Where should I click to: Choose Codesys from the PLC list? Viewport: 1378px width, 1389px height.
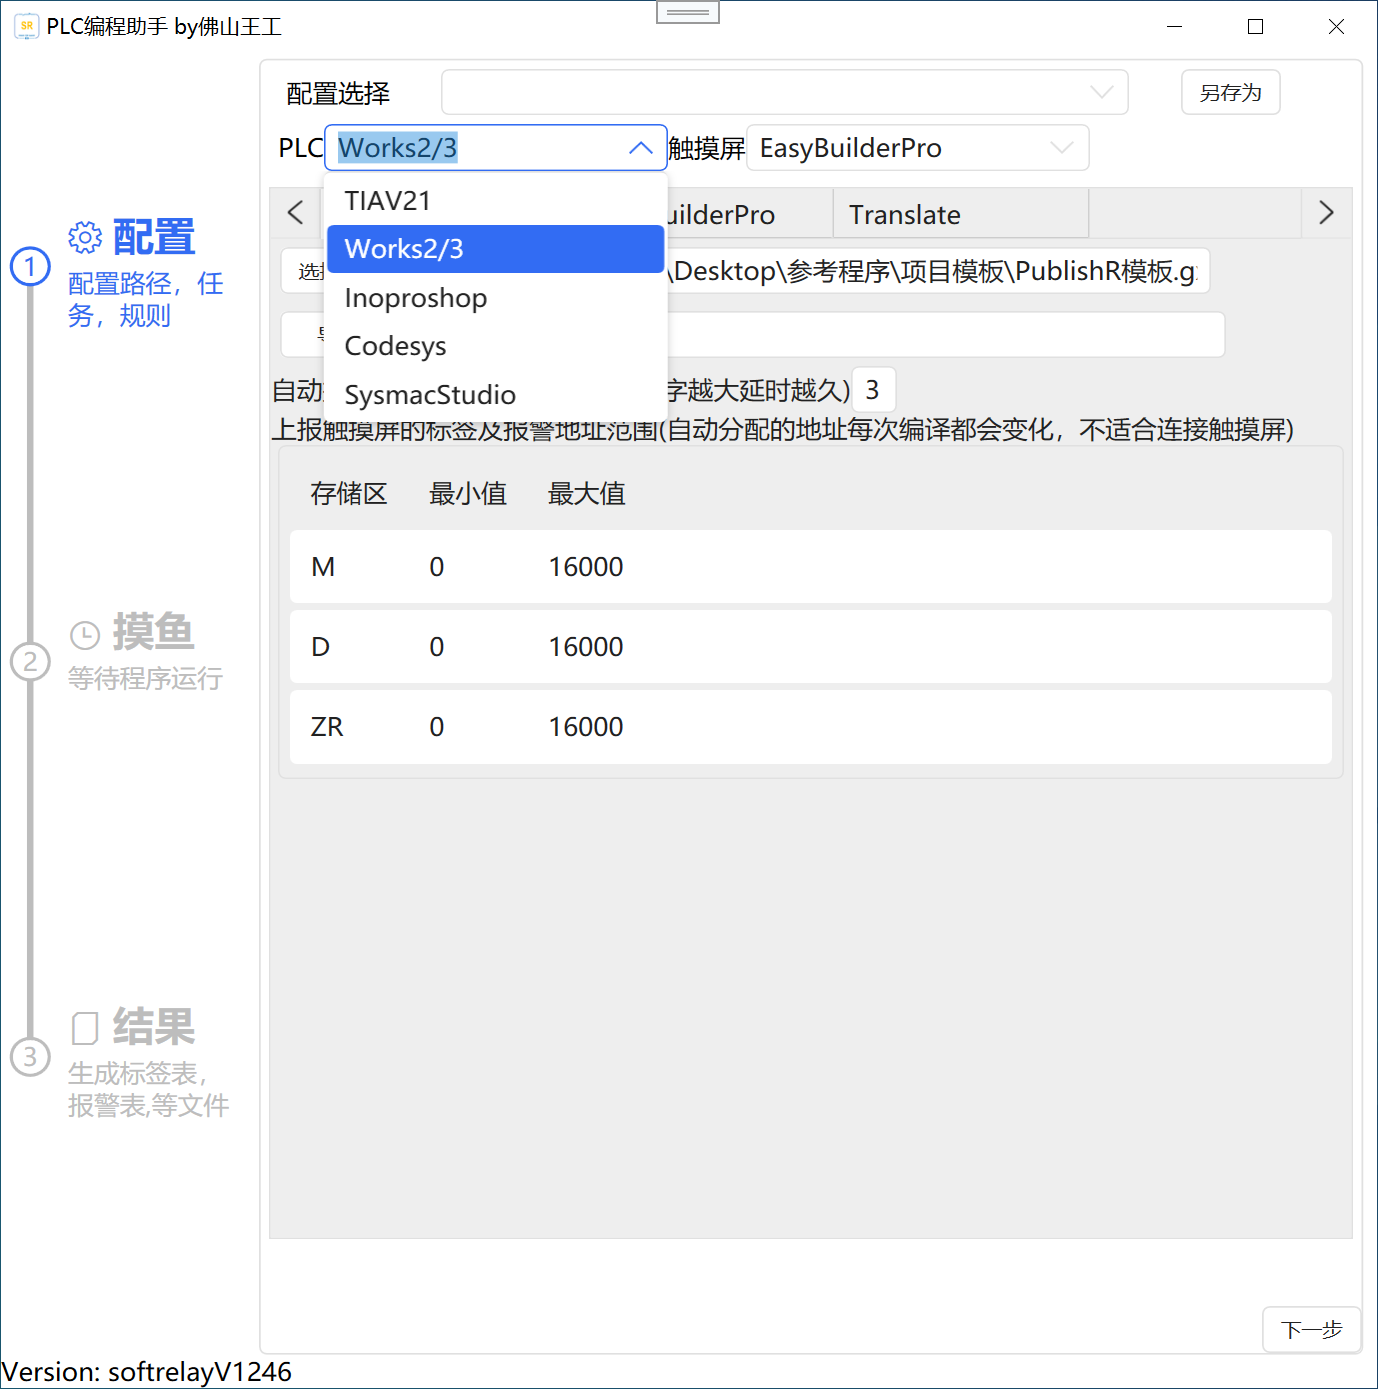point(496,346)
